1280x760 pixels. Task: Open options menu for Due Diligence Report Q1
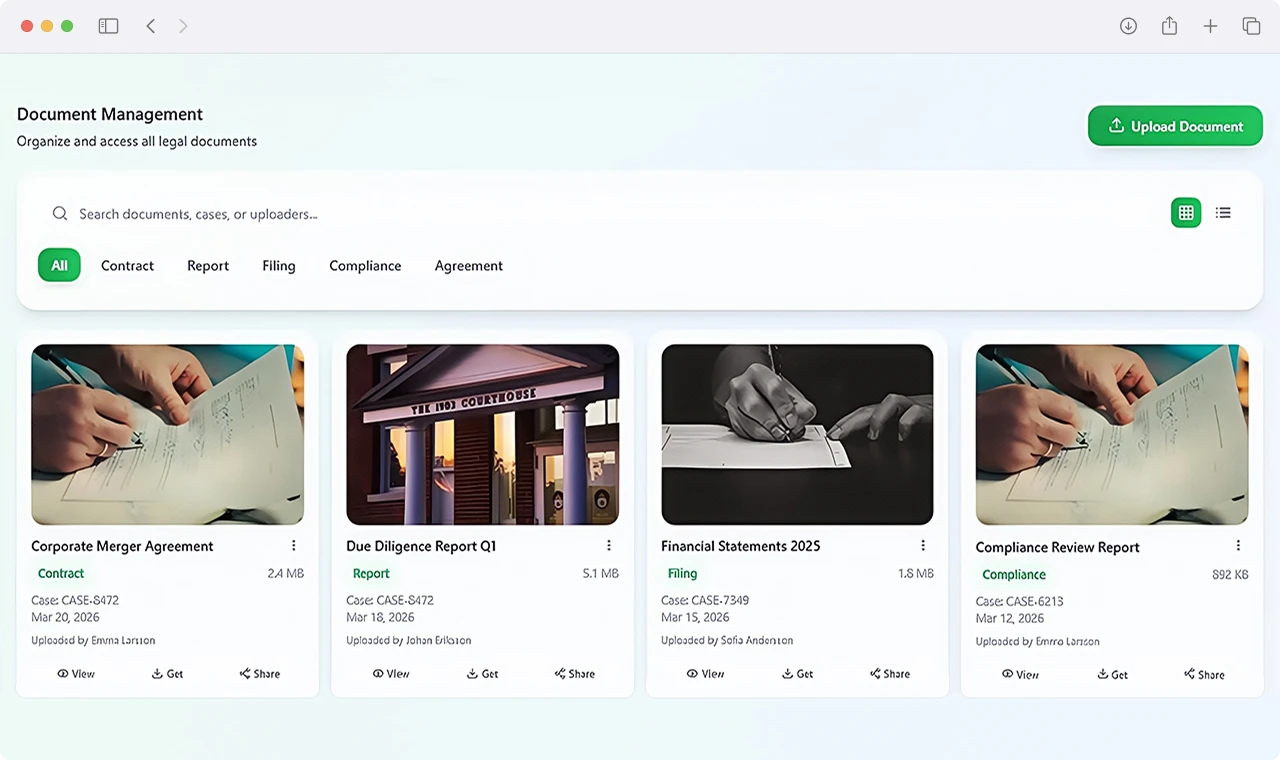click(x=609, y=545)
